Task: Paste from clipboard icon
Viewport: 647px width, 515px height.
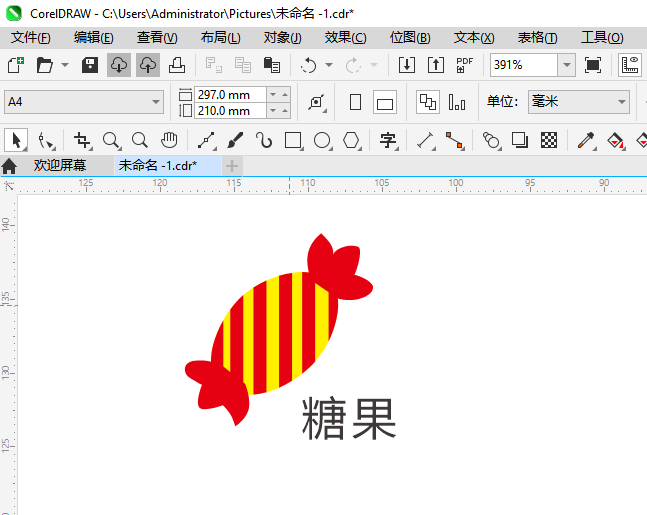Action: pos(272,65)
